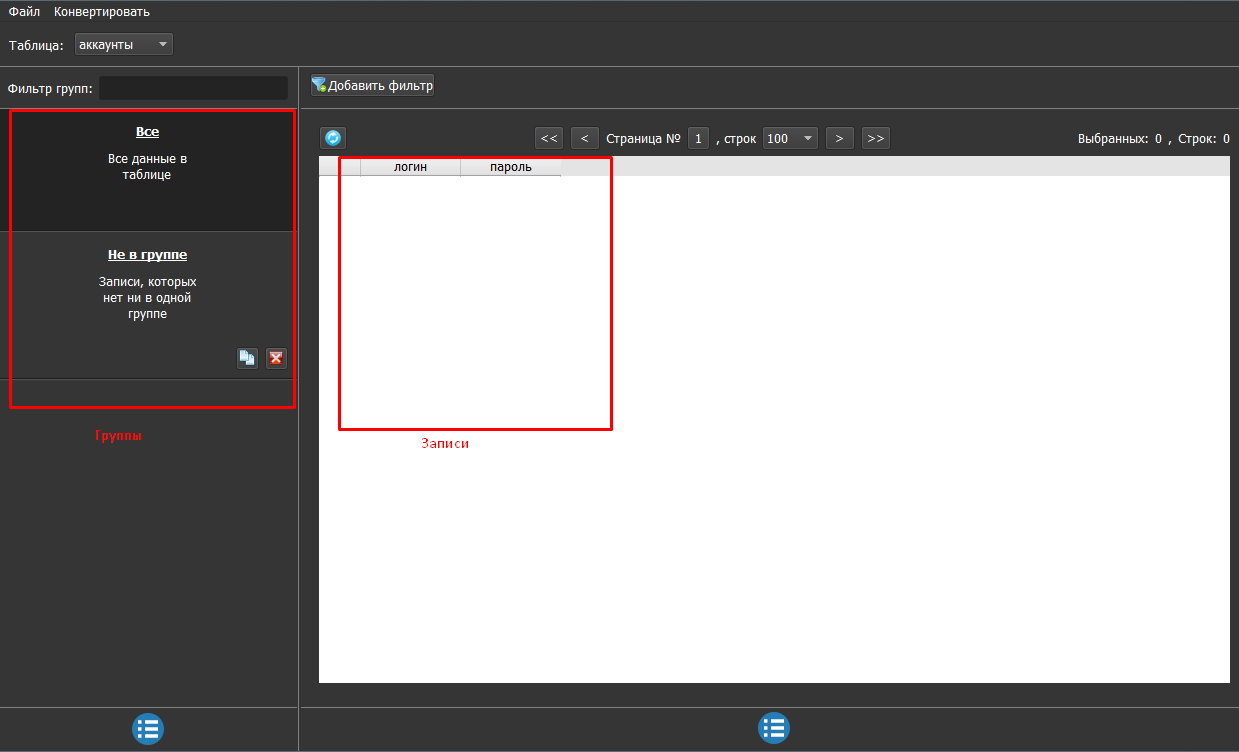Click the copy icon in 'Не в группе'
The image size is (1239, 752).
pyautogui.click(x=247, y=358)
